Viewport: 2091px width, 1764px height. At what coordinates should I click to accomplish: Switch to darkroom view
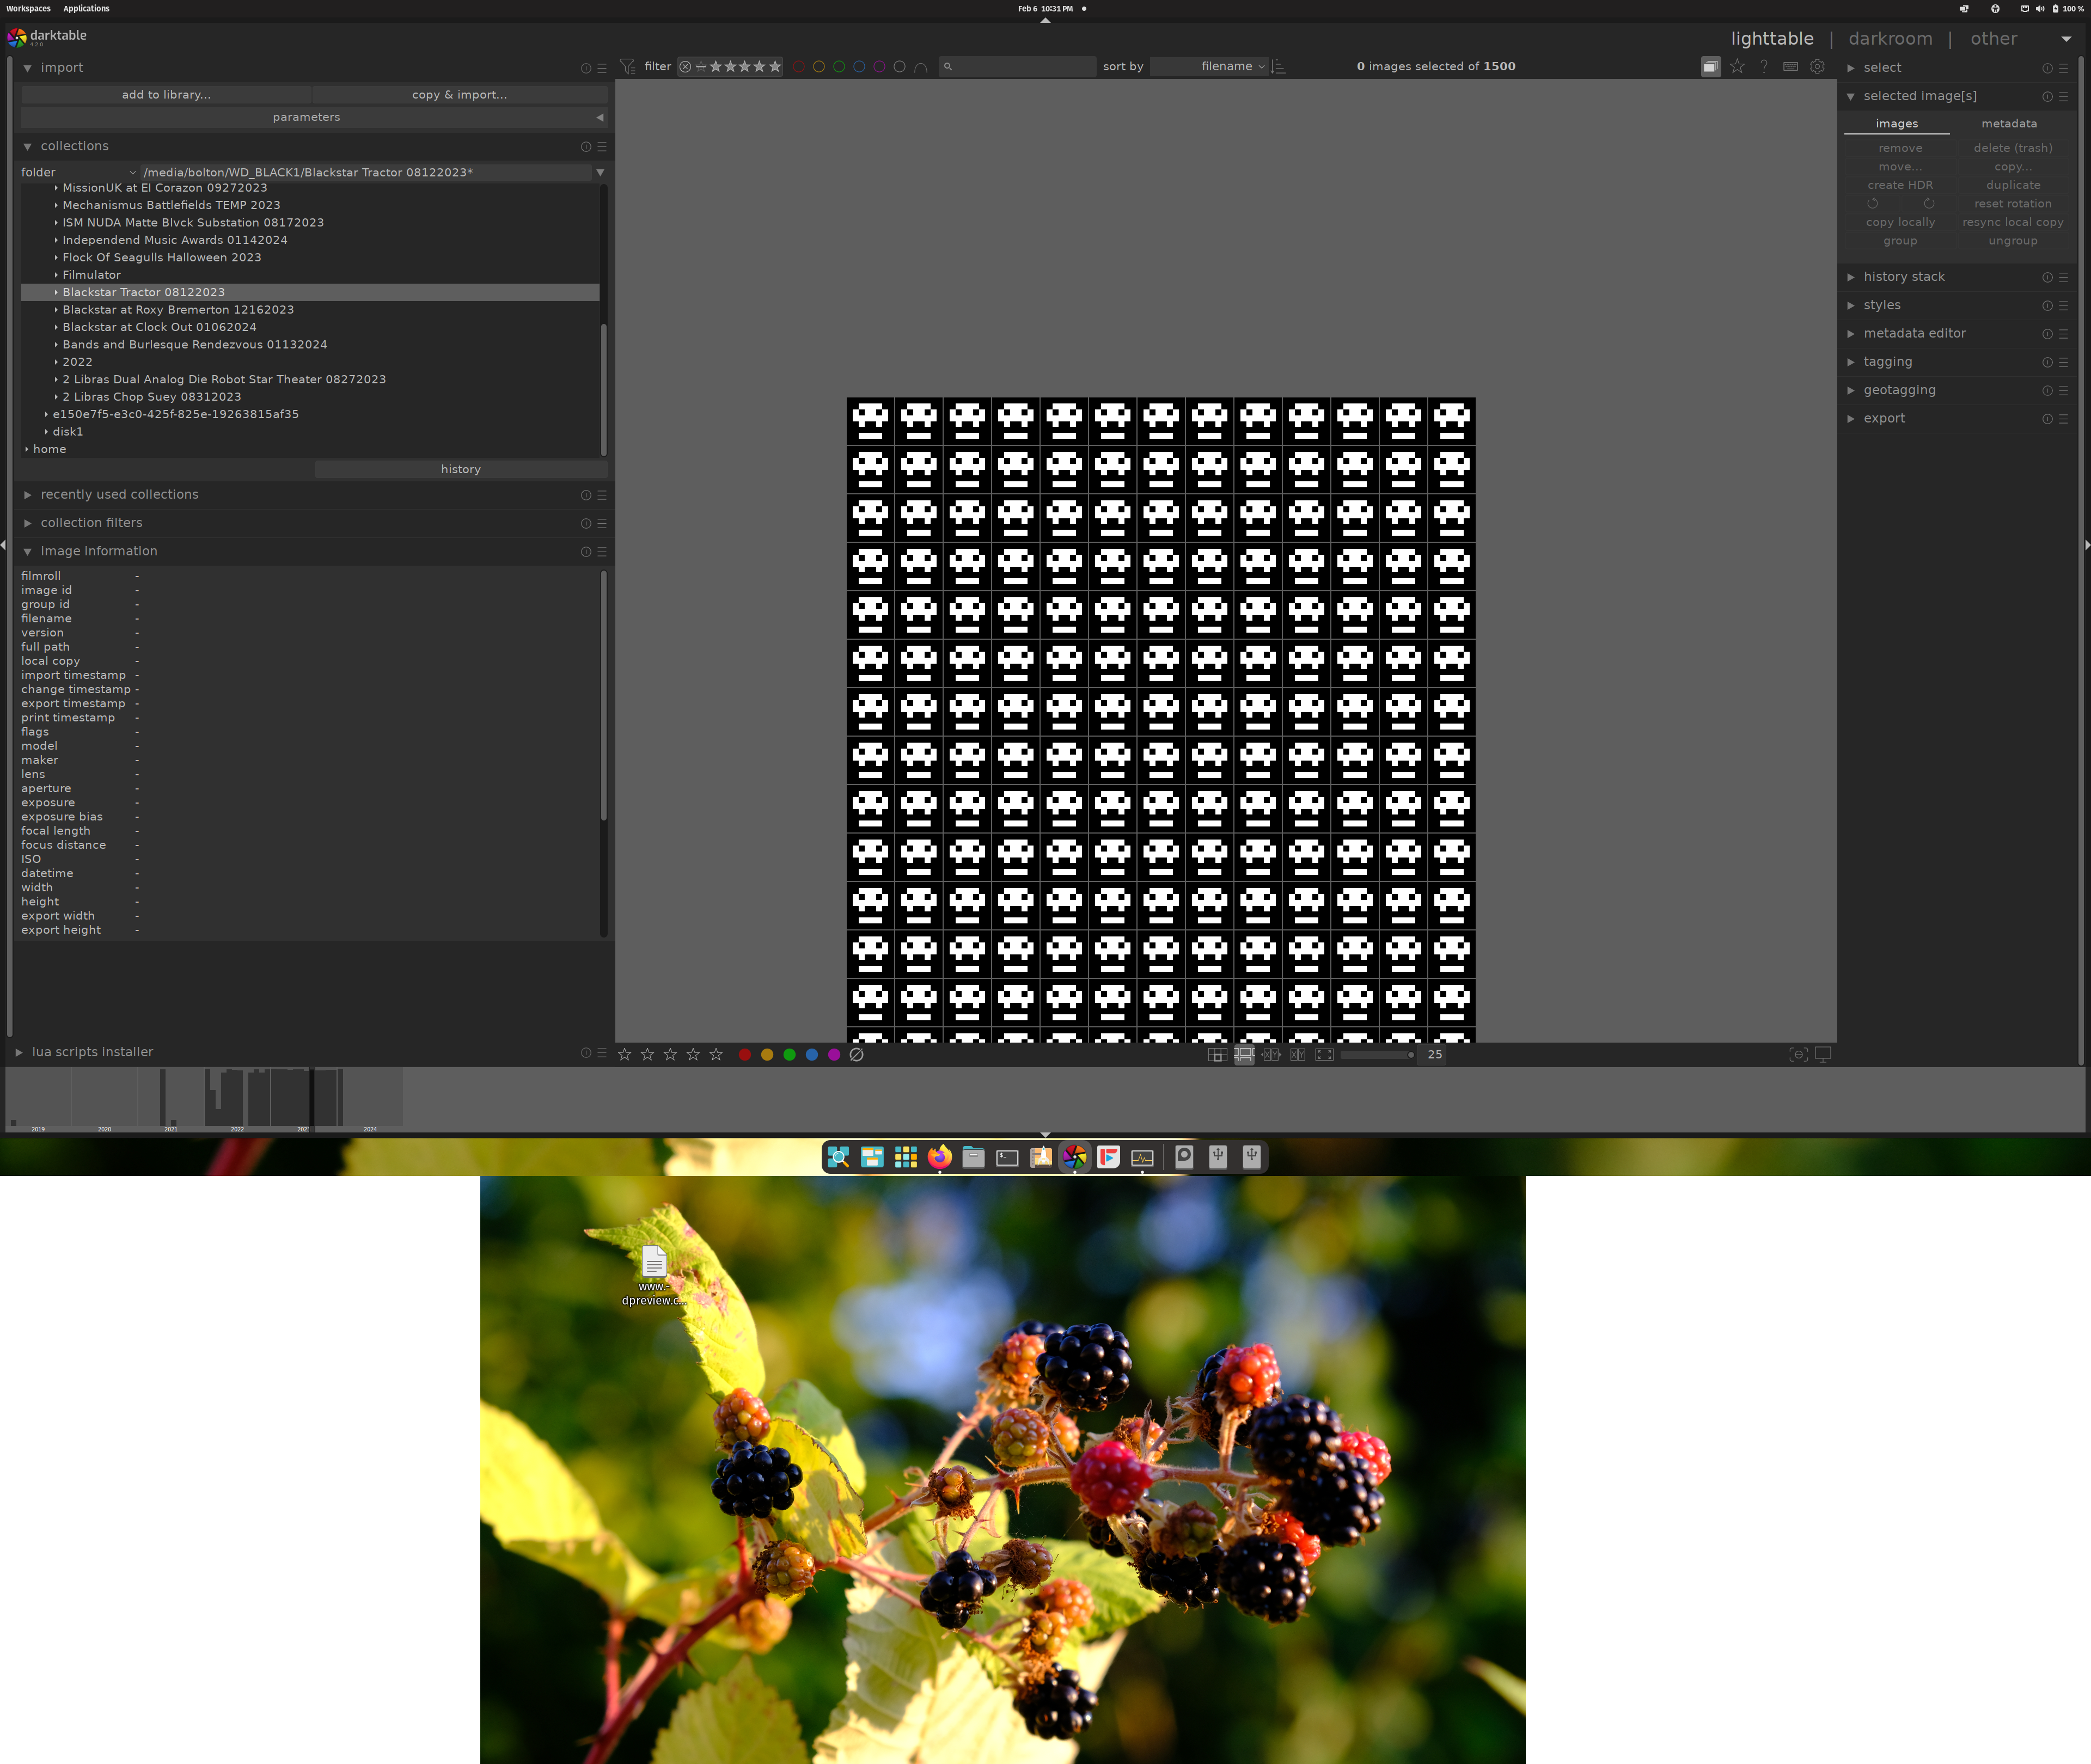pyautogui.click(x=1890, y=38)
